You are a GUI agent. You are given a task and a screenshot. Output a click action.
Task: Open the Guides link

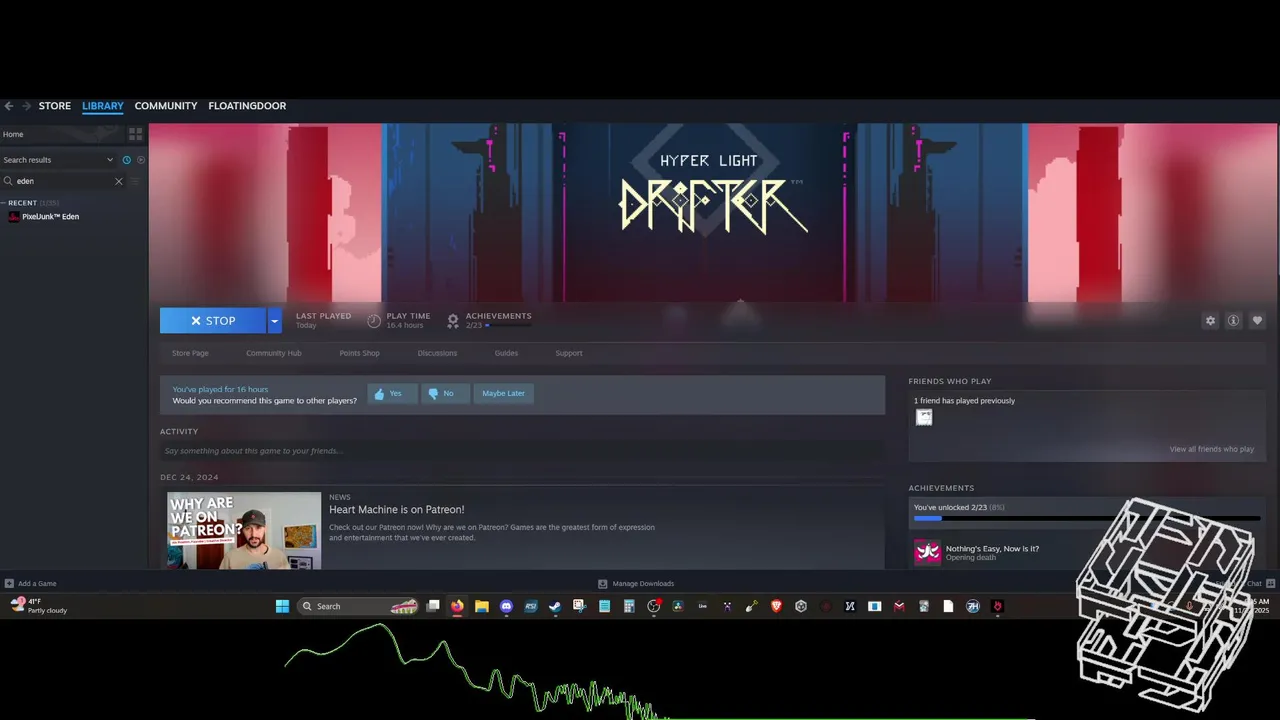click(506, 353)
